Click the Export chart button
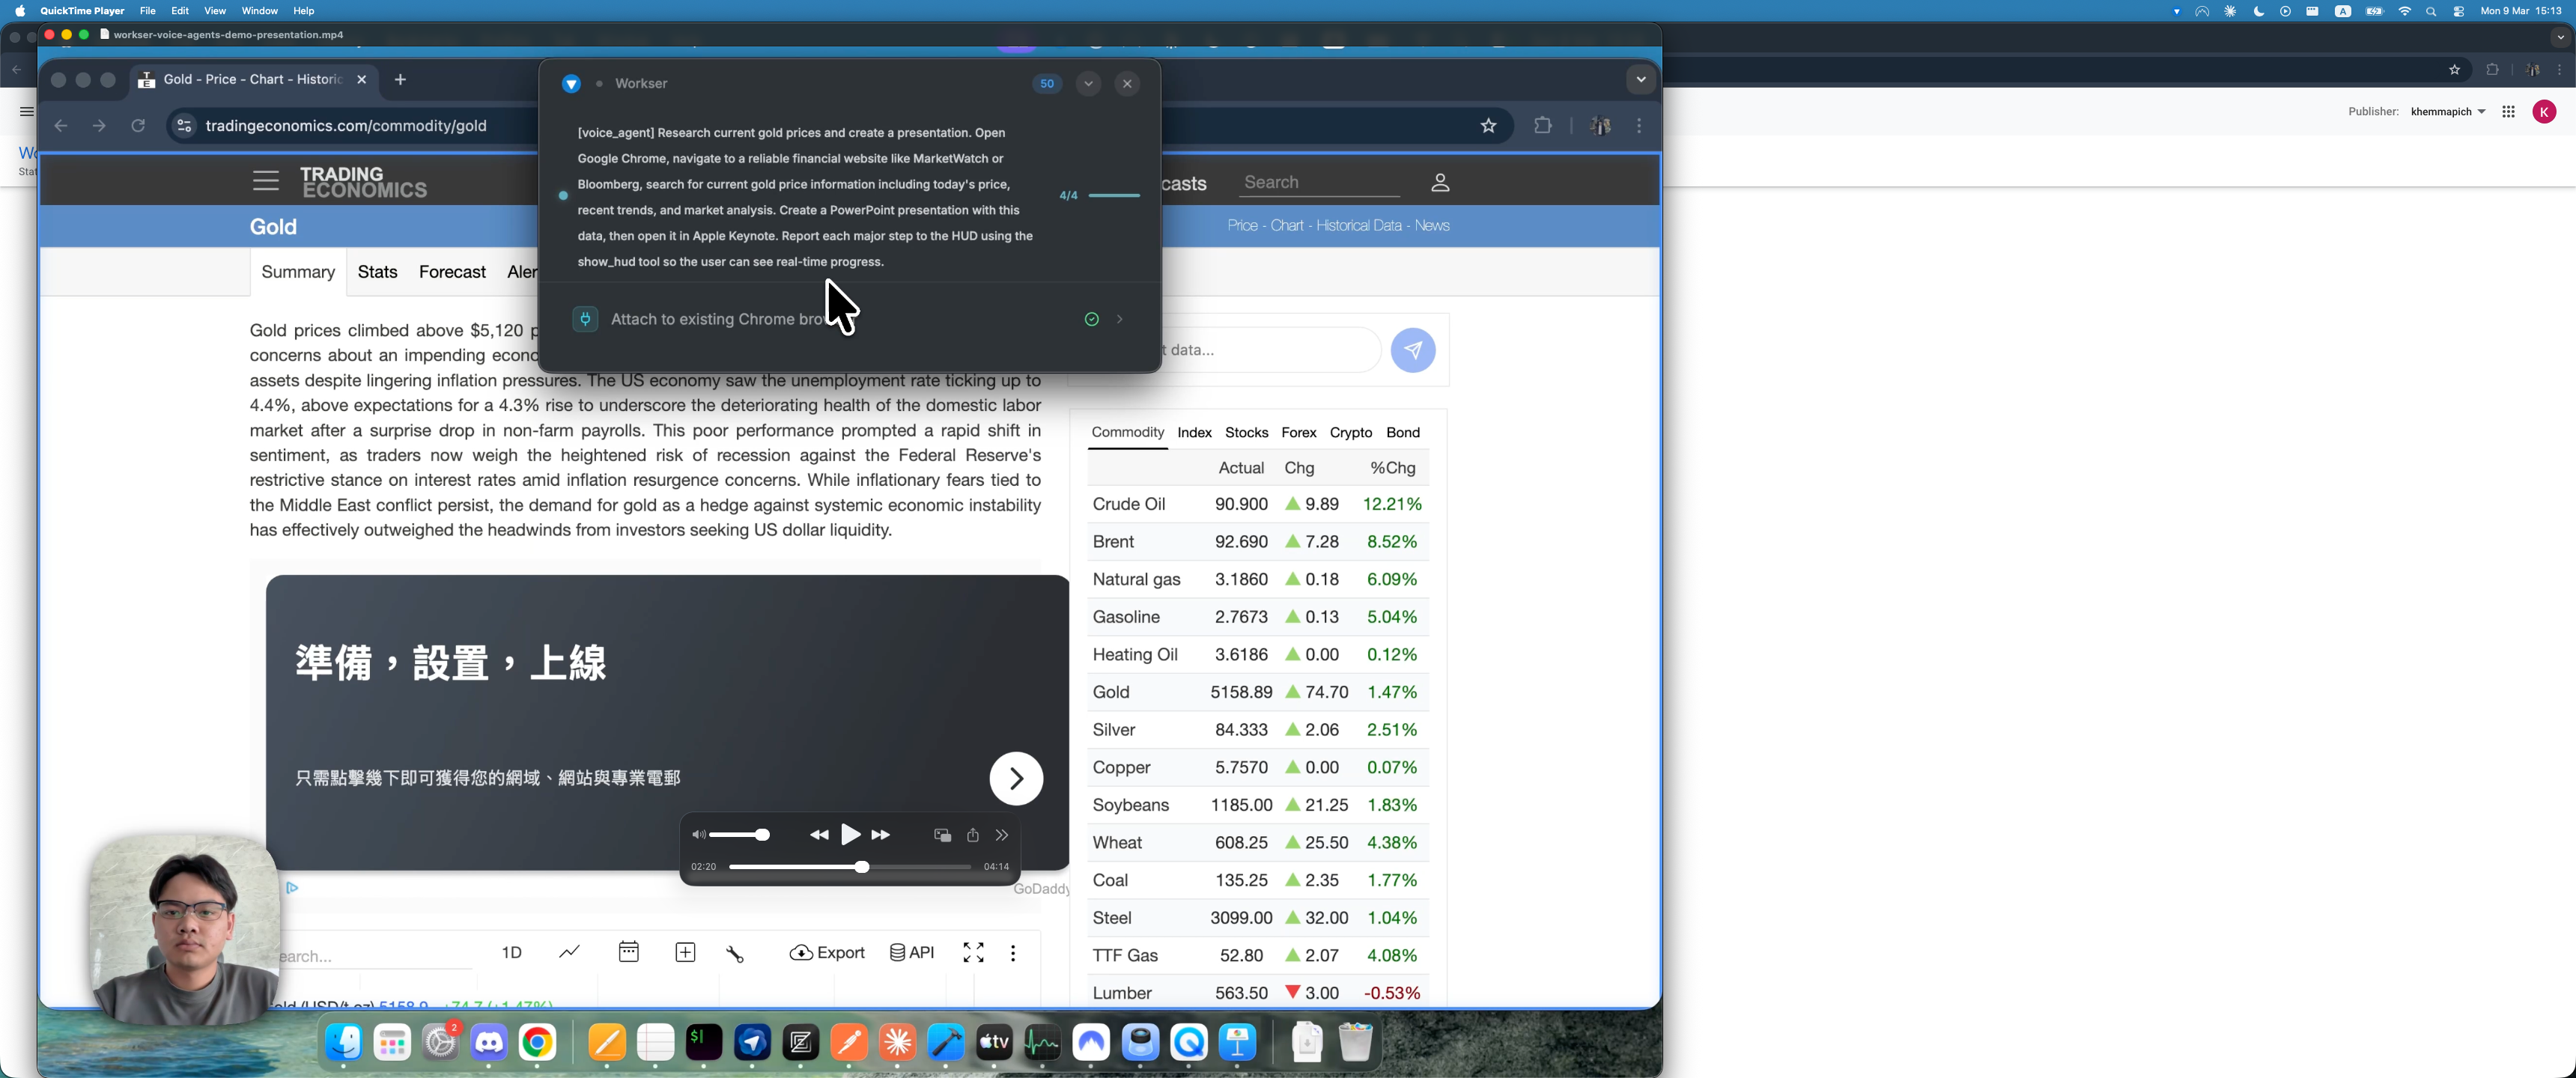Viewport: 2576px width, 1078px height. 826,953
